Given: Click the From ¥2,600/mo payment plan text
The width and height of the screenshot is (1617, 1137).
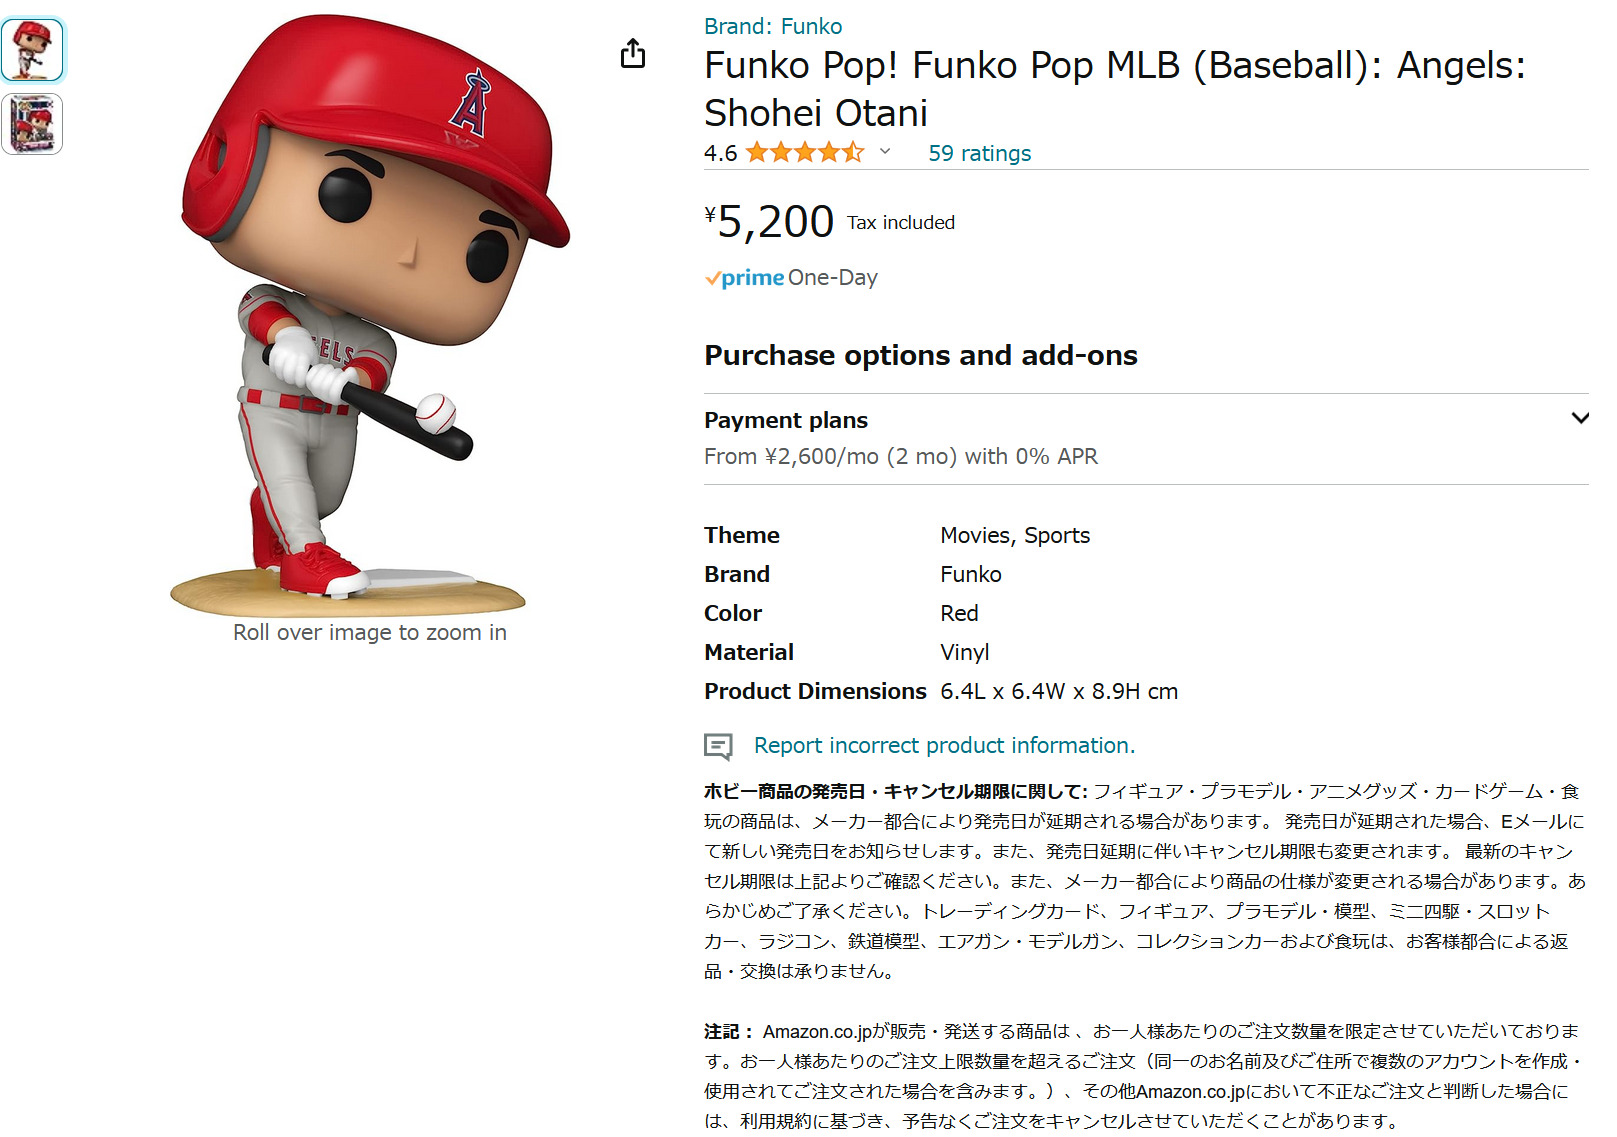Looking at the screenshot, I should pyautogui.click(x=901, y=457).
